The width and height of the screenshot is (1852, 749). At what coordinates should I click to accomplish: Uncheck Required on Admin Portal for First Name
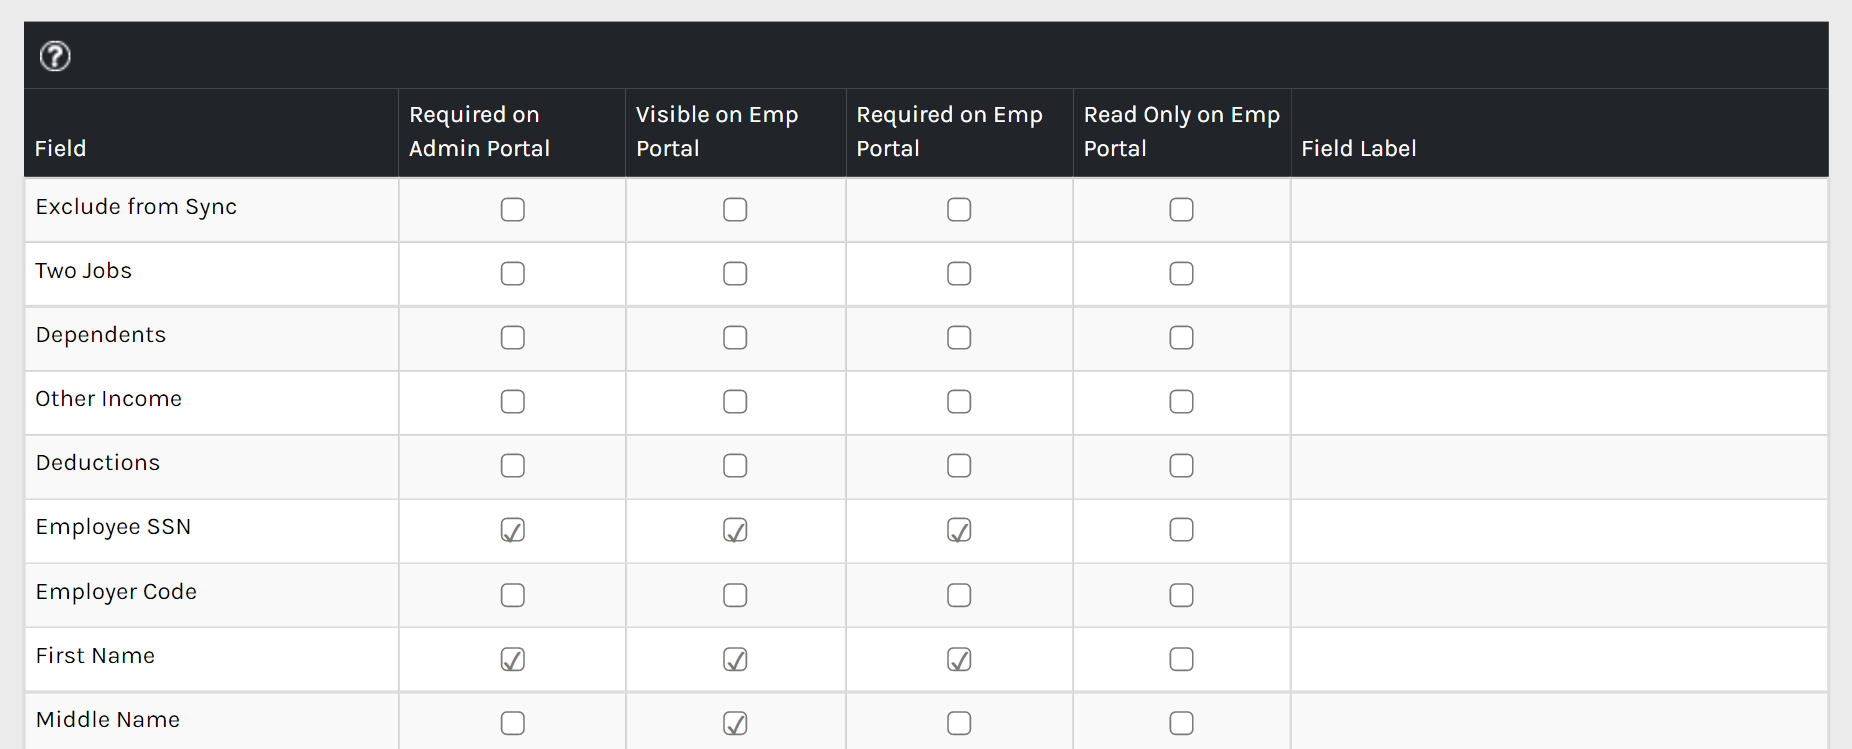(x=512, y=659)
